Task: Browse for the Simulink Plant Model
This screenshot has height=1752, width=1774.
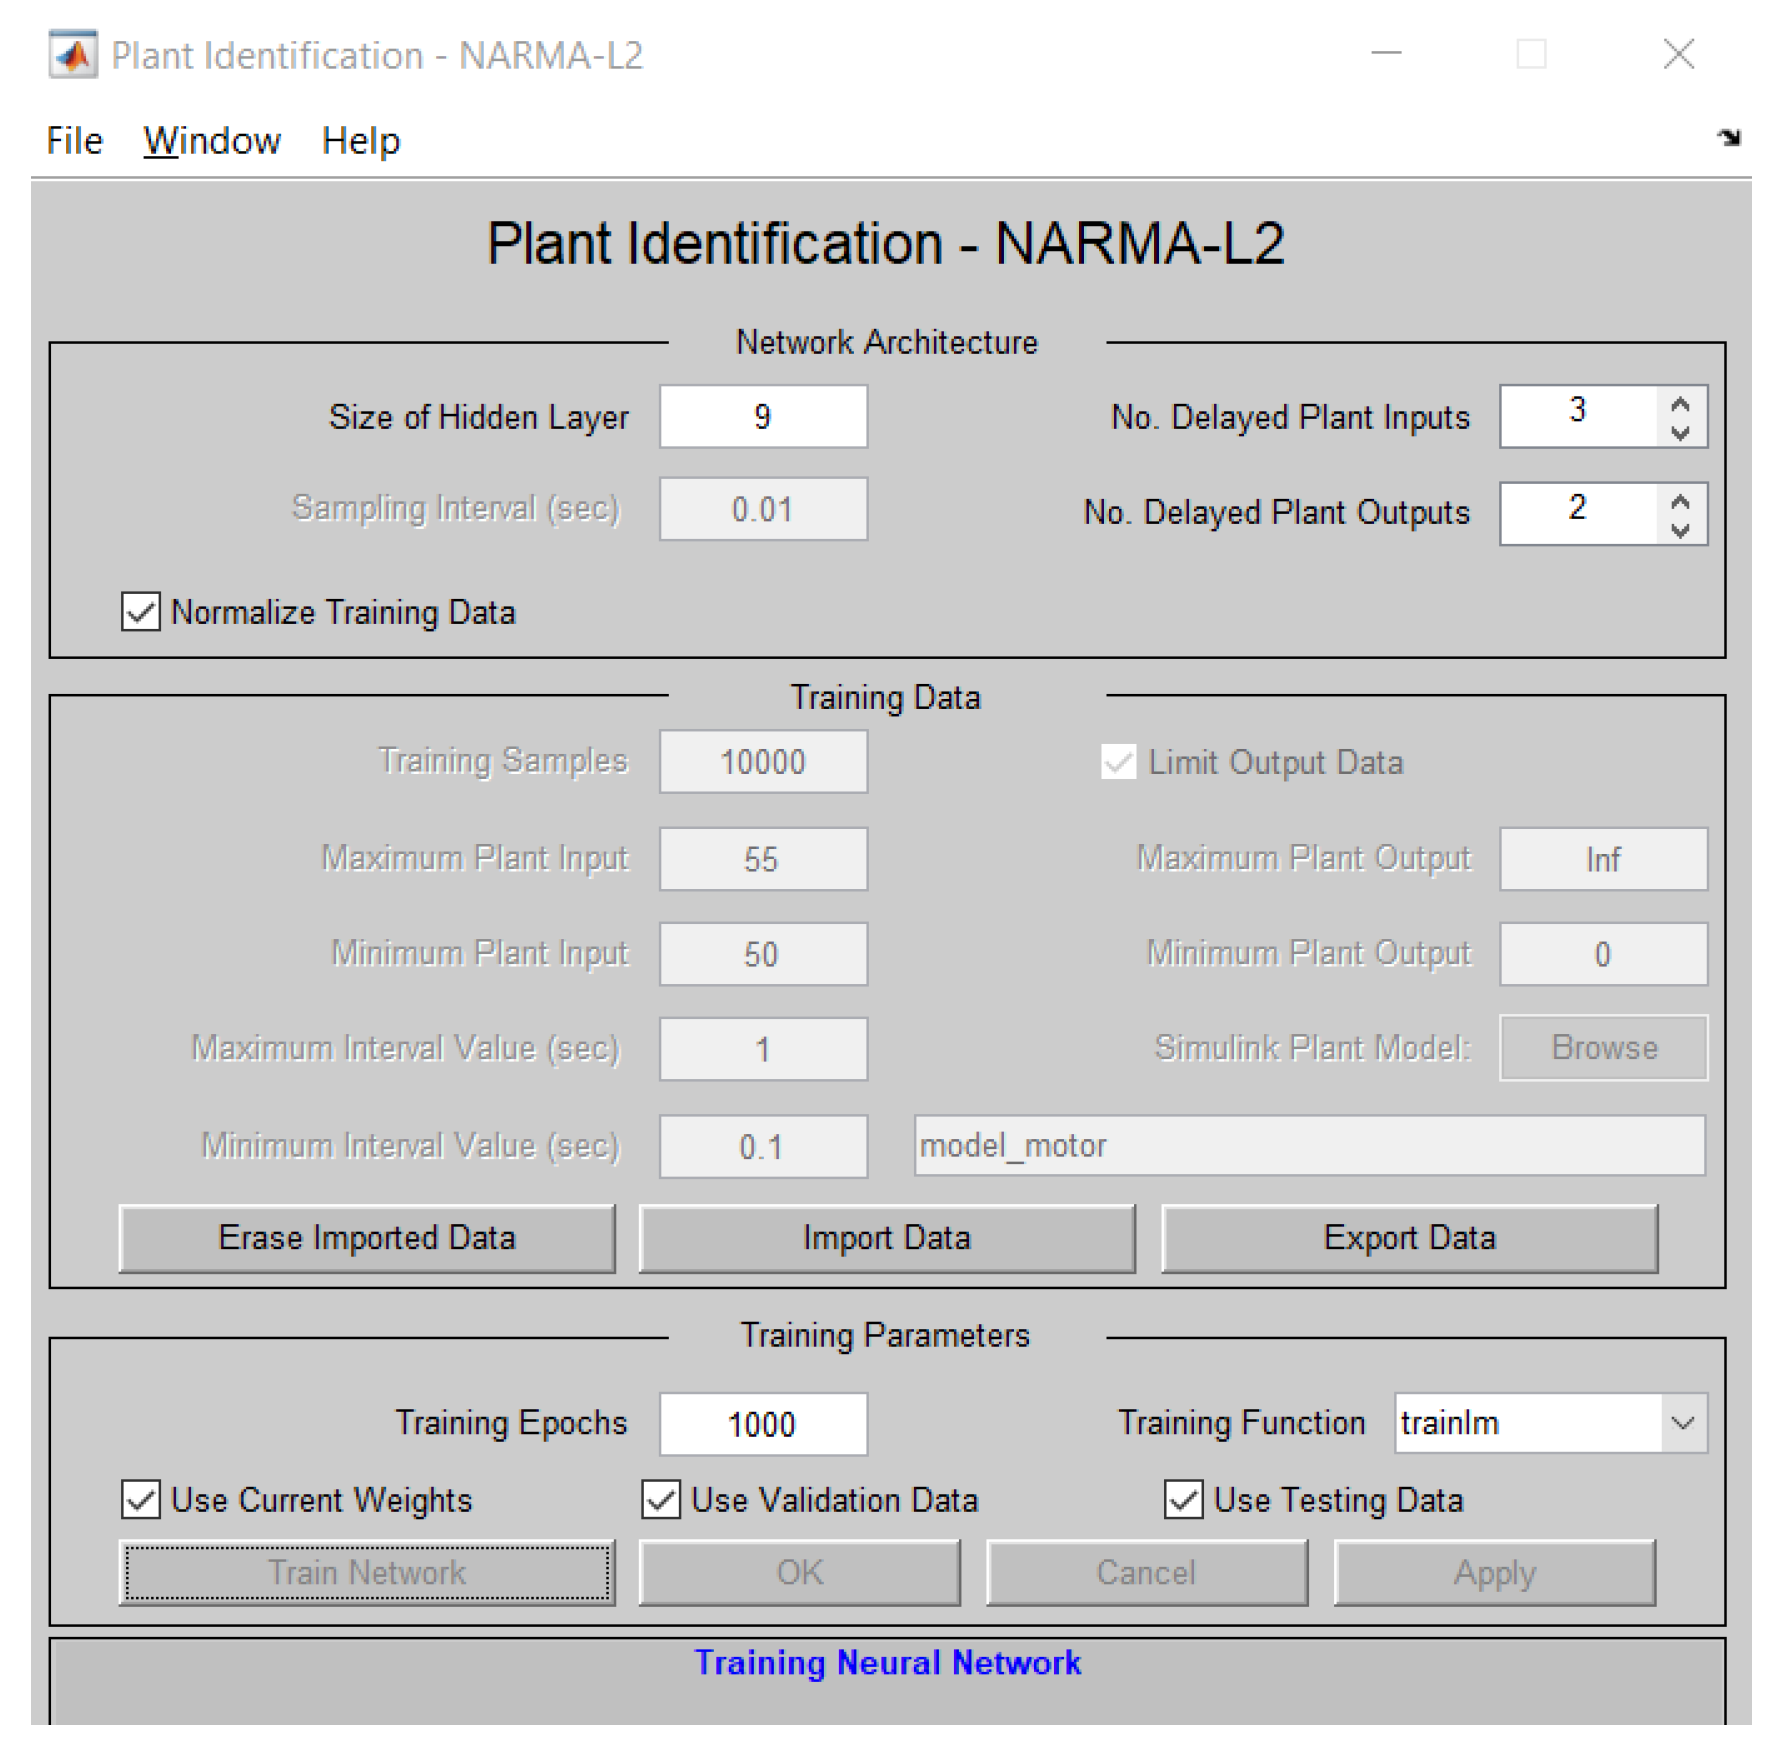Action: click(x=1604, y=1048)
